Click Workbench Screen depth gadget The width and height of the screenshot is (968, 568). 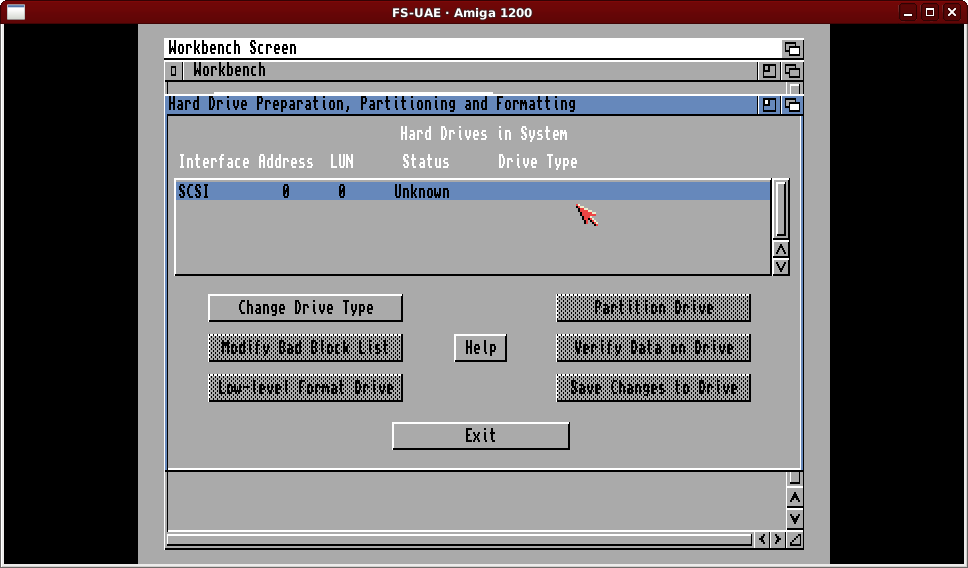point(792,48)
